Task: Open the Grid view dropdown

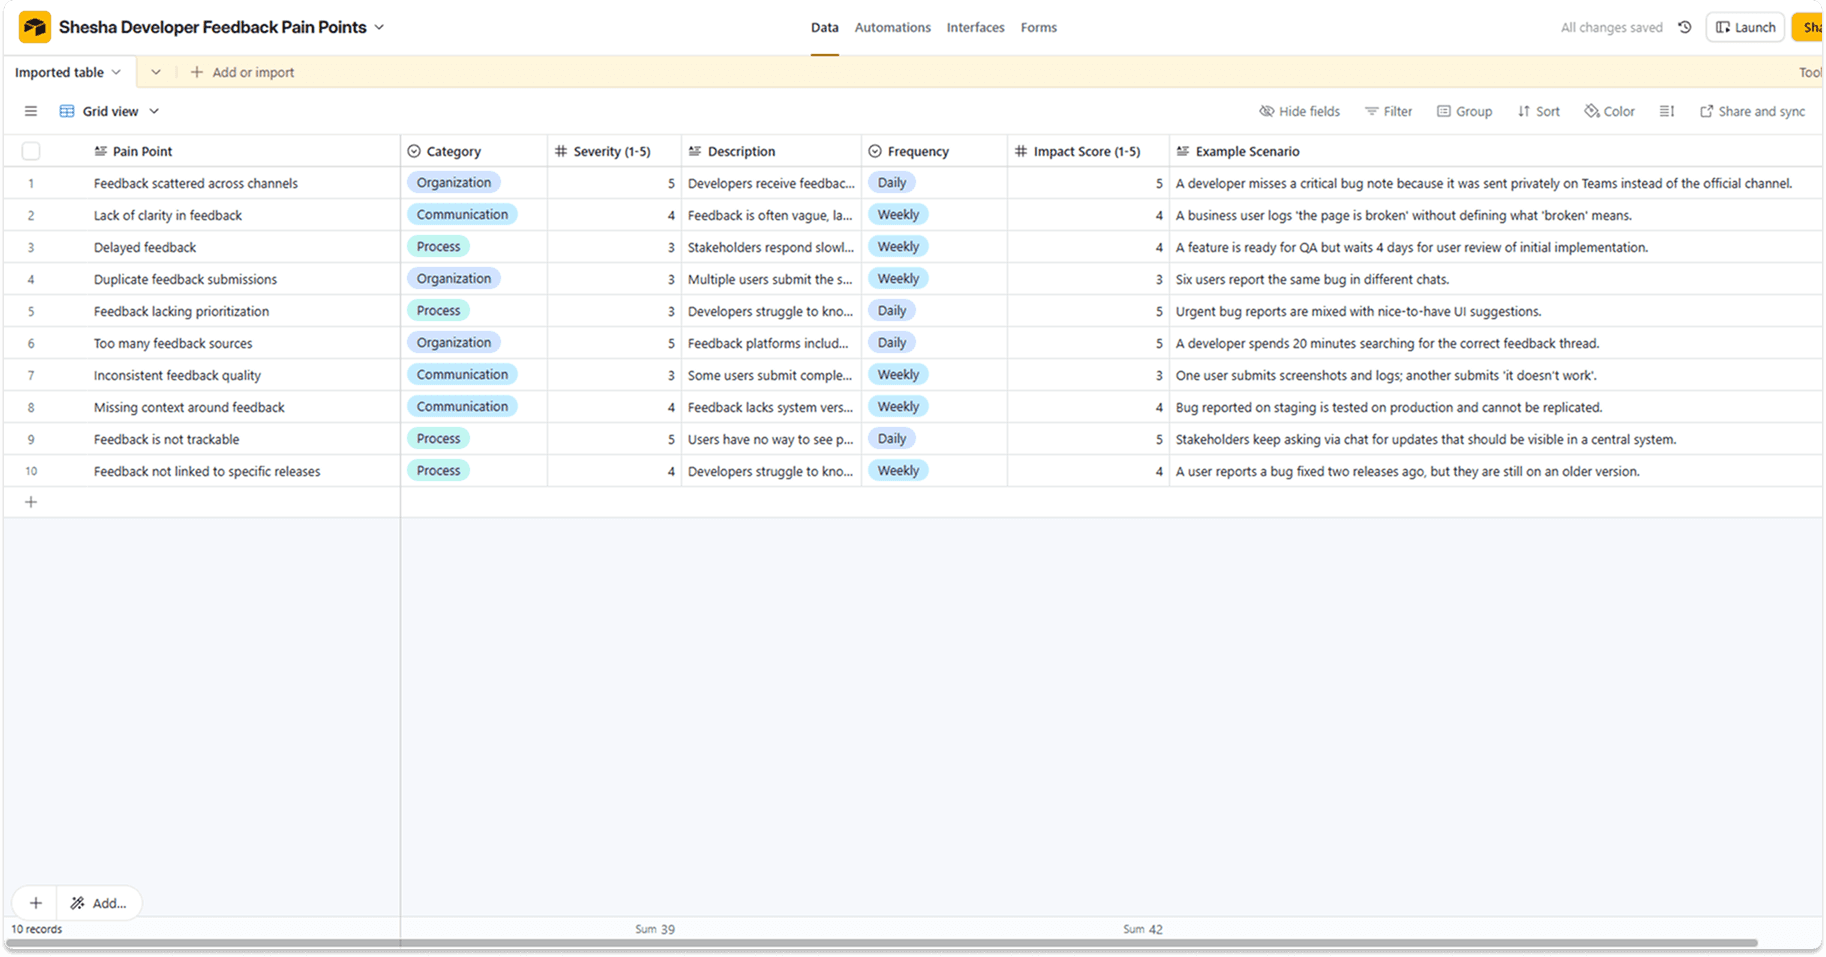Action: pos(109,111)
